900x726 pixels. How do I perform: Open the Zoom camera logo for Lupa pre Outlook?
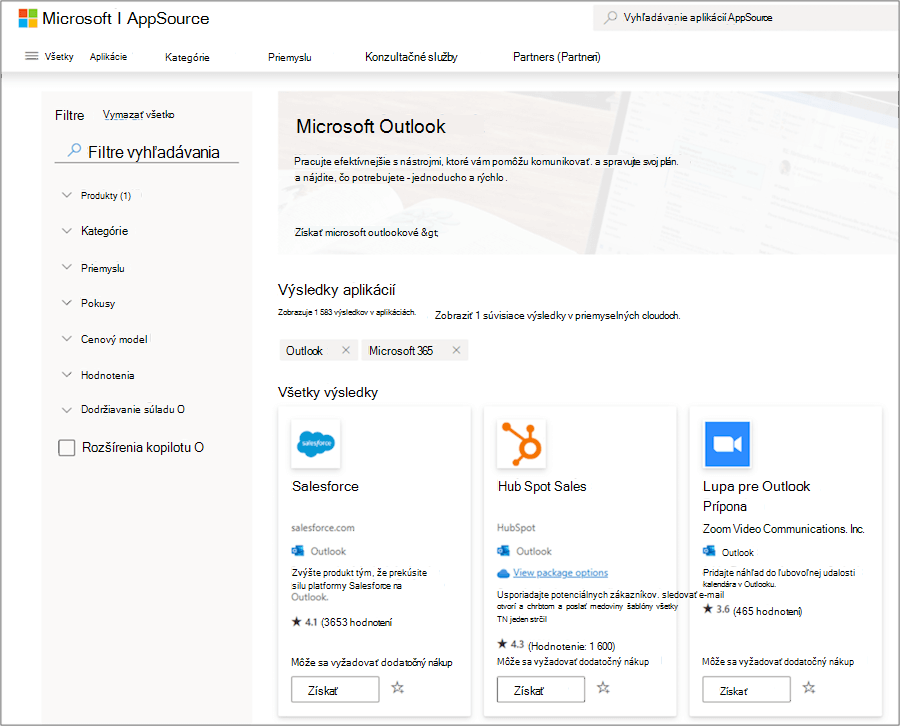[x=727, y=444]
